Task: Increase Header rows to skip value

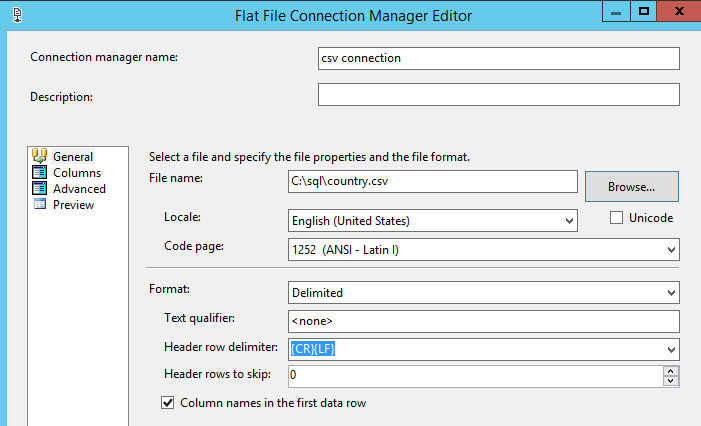Action: click(671, 371)
